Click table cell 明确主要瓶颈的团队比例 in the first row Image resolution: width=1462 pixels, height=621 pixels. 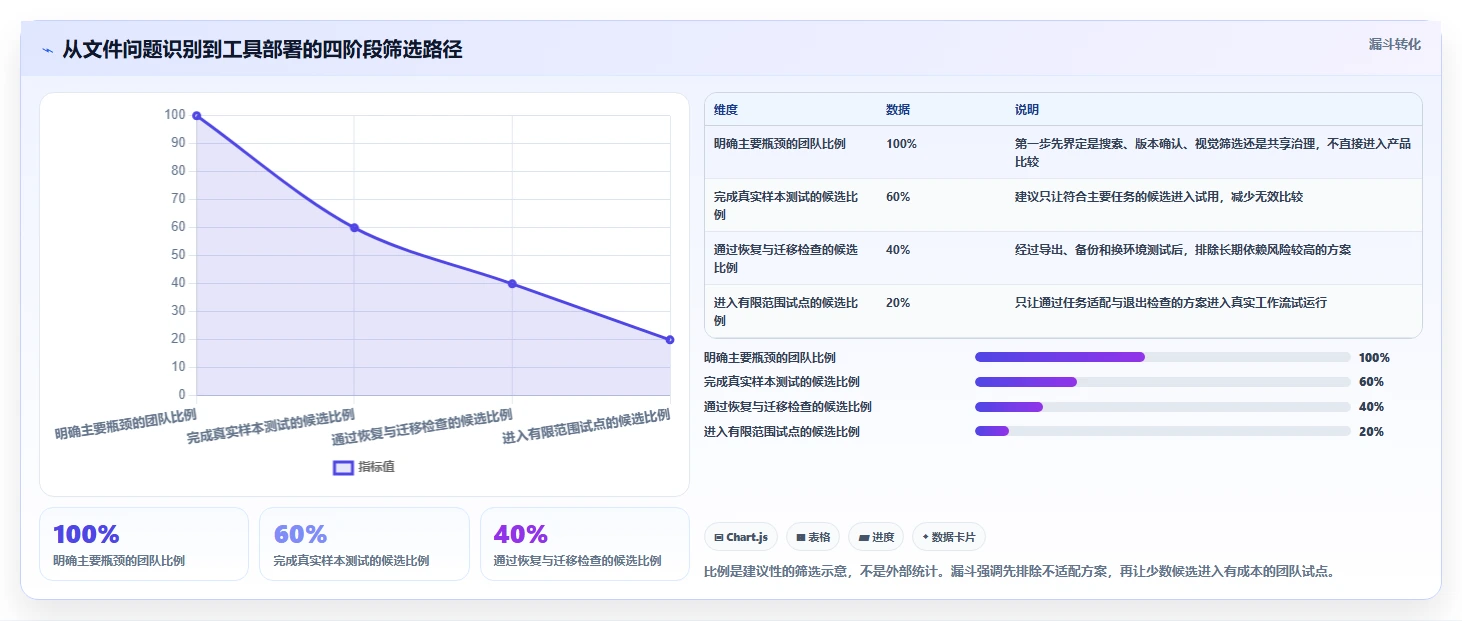coord(780,144)
